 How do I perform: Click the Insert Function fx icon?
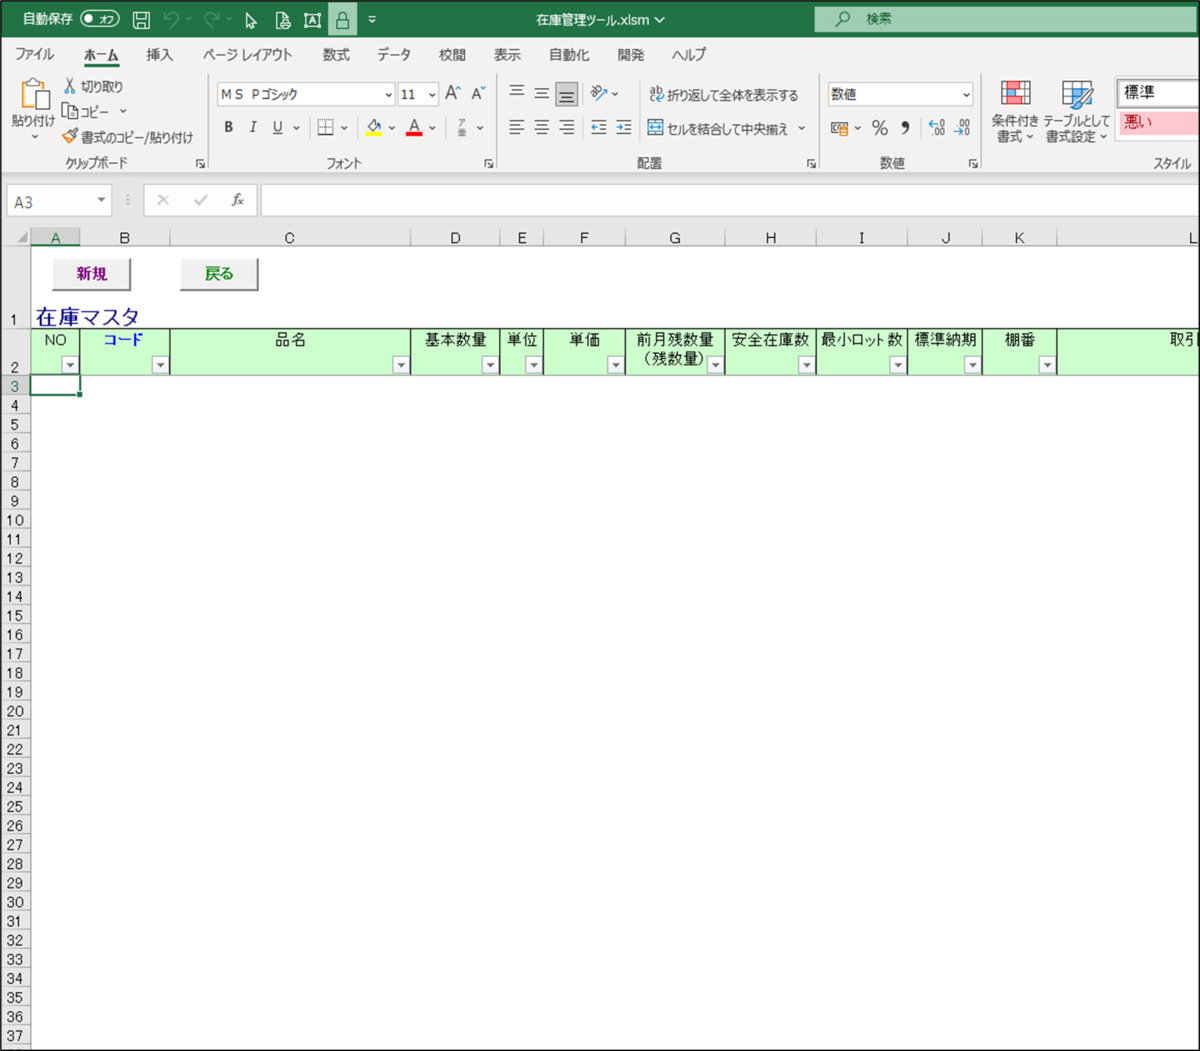point(238,200)
